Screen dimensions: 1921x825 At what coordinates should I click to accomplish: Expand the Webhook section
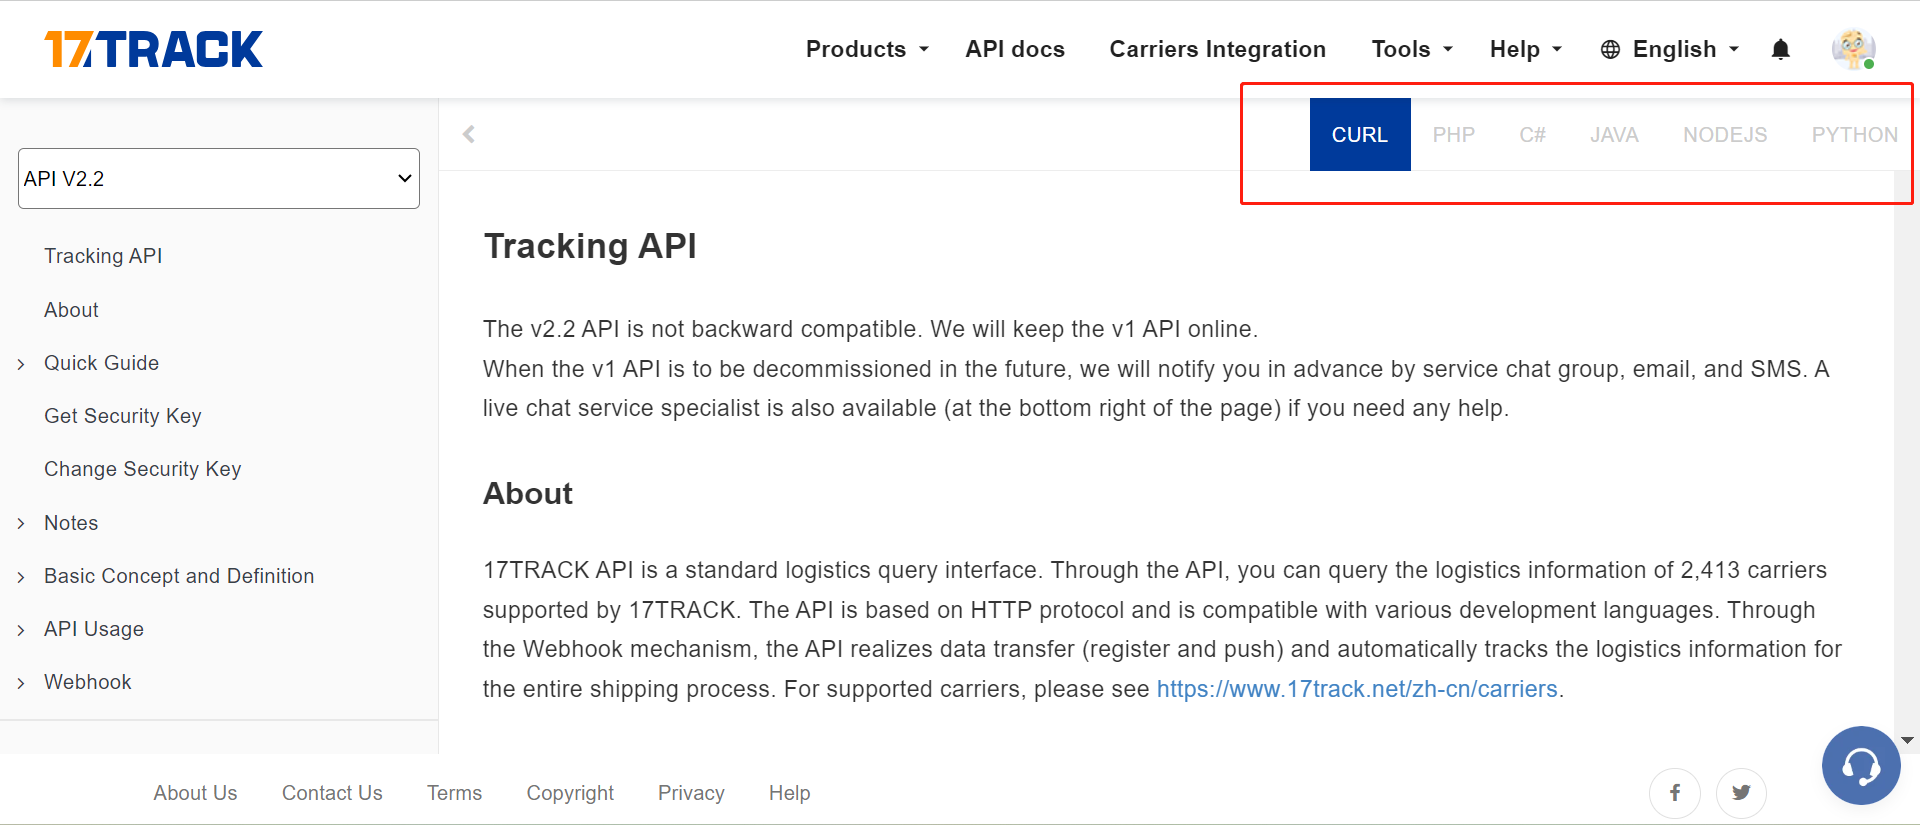click(x=88, y=682)
